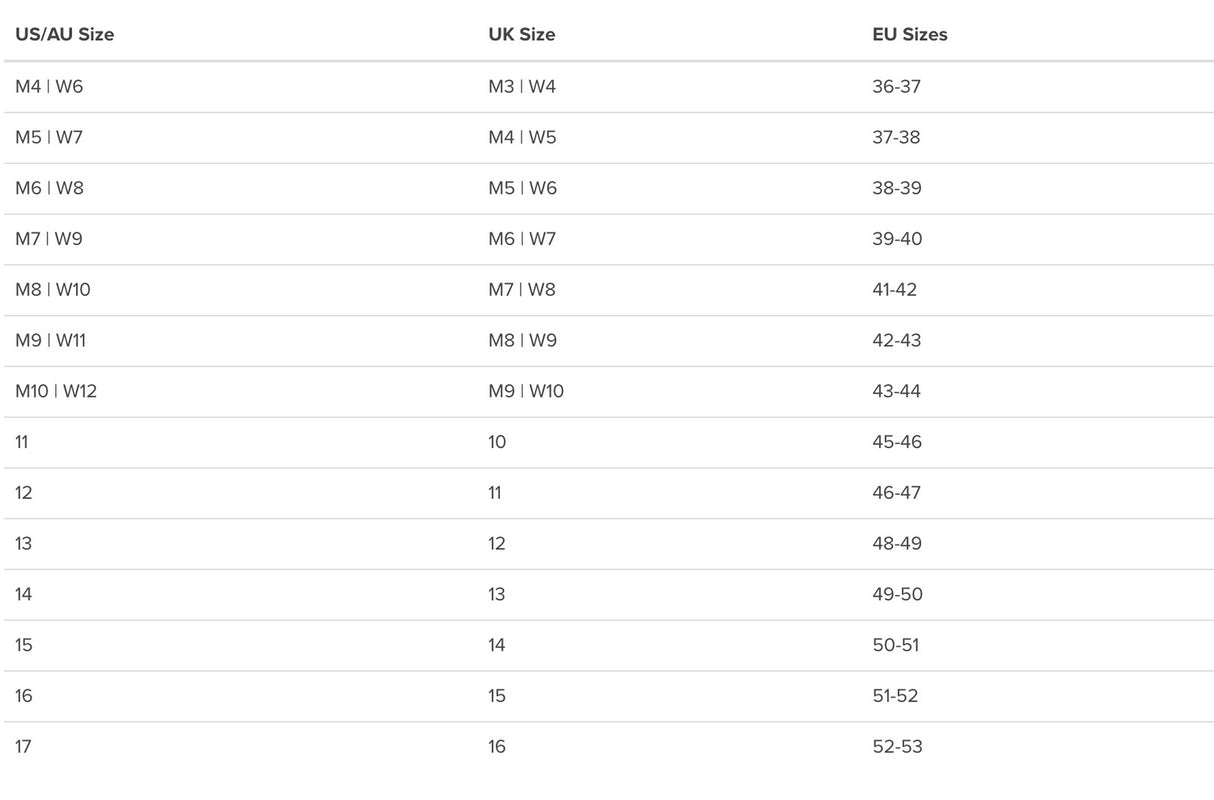Click EU size 39-40 cell
This screenshot has height=800, width=1214.
(x=897, y=239)
